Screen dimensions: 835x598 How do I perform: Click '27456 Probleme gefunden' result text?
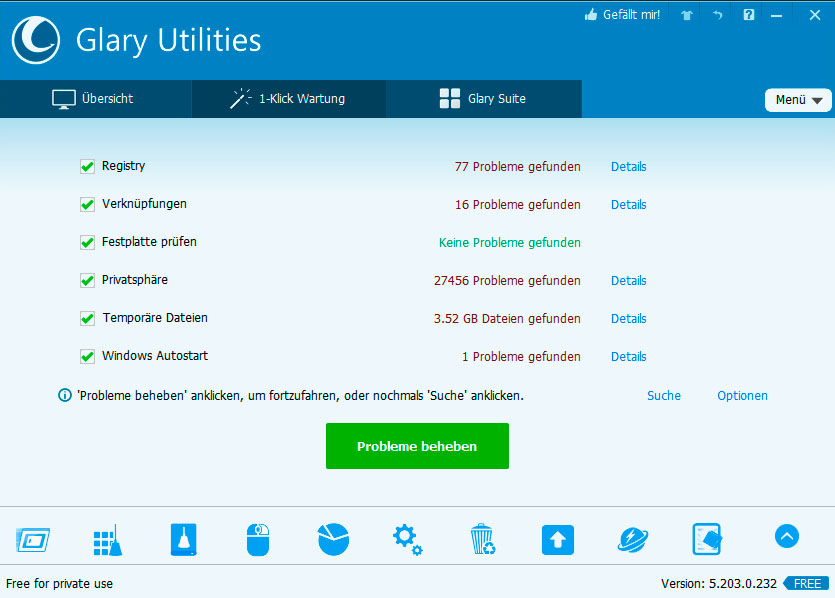(507, 281)
